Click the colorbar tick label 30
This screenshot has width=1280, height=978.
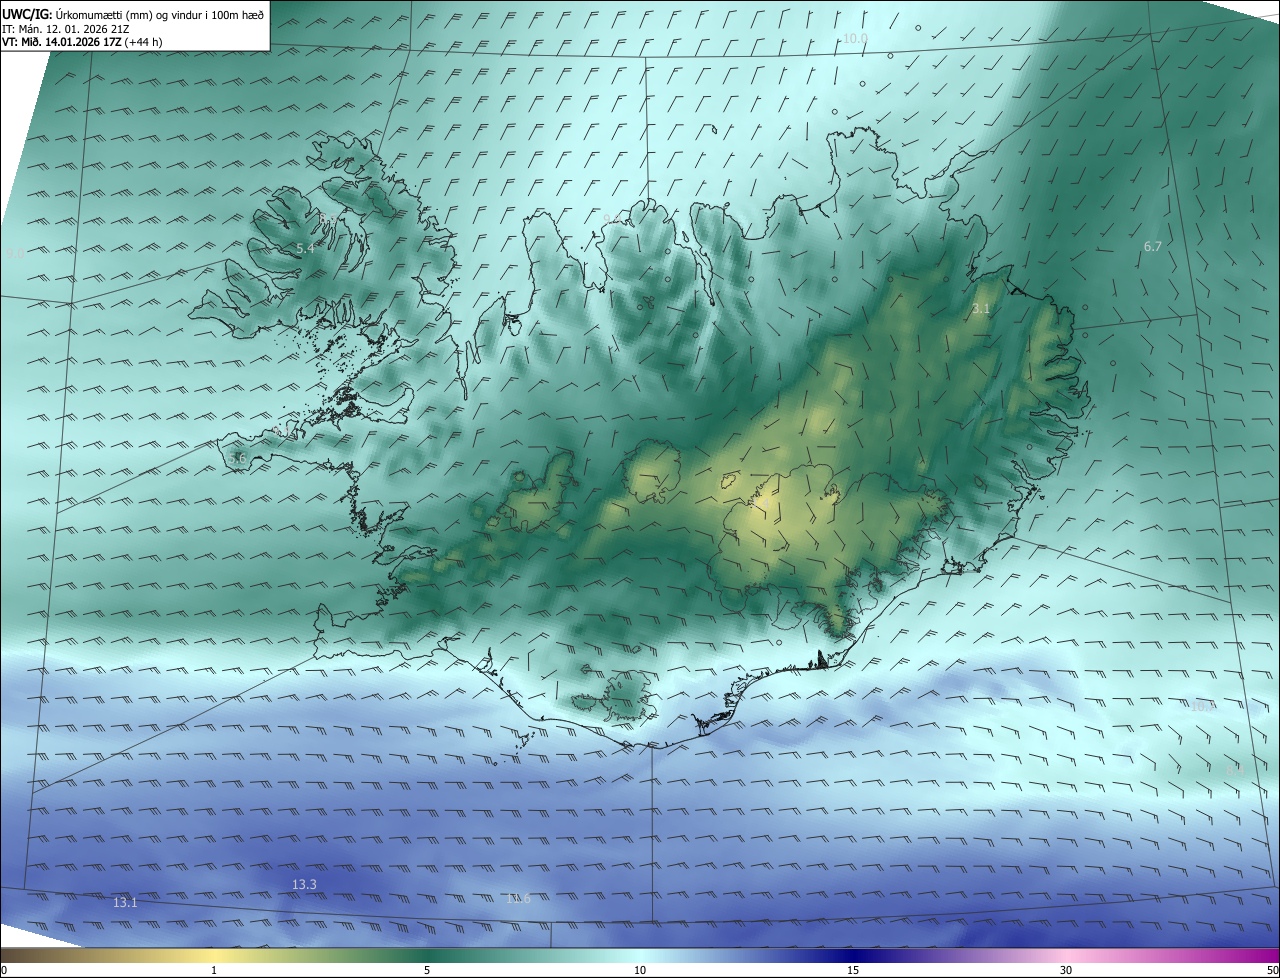1066,970
